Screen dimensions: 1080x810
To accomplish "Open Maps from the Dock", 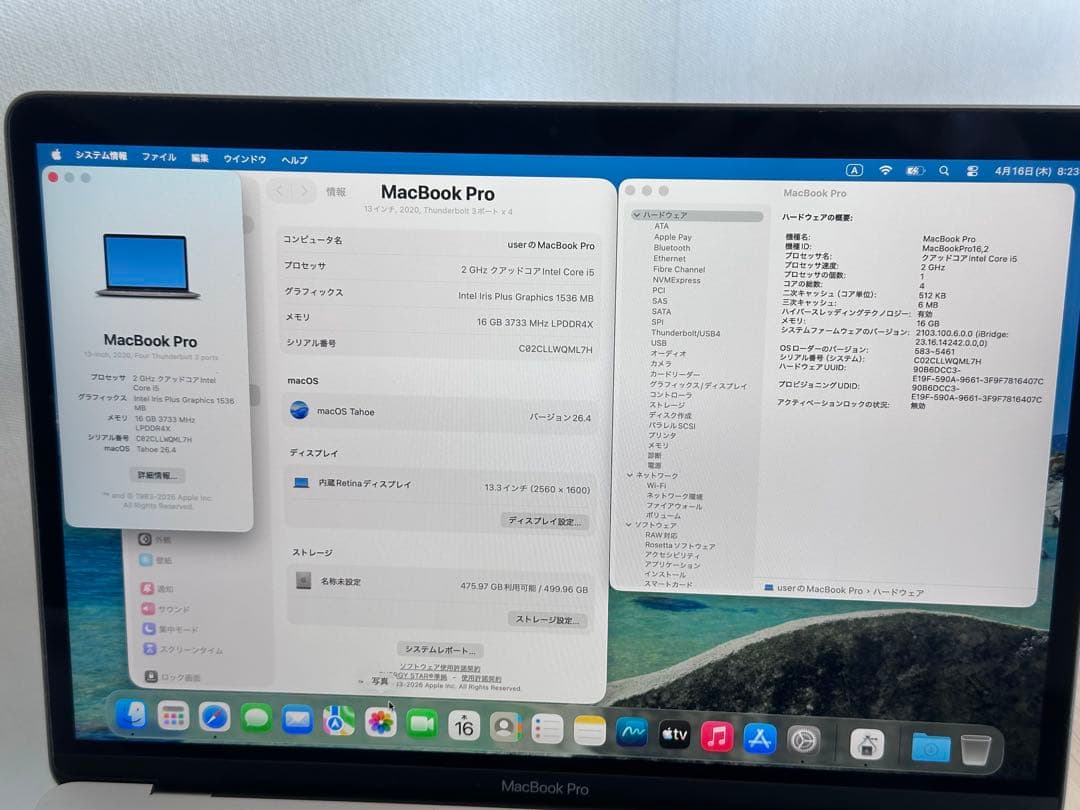I will 339,722.
